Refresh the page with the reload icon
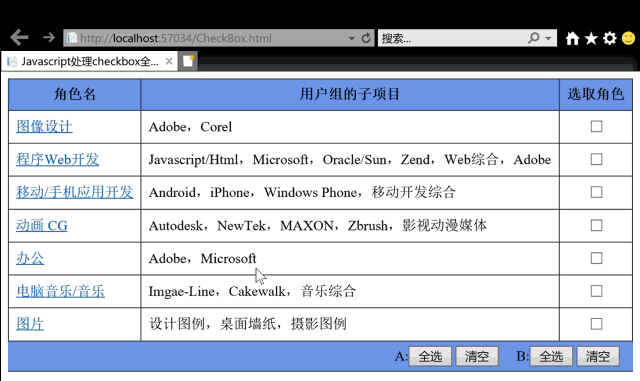The width and height of the screenshot is (640, 381). 366,38
